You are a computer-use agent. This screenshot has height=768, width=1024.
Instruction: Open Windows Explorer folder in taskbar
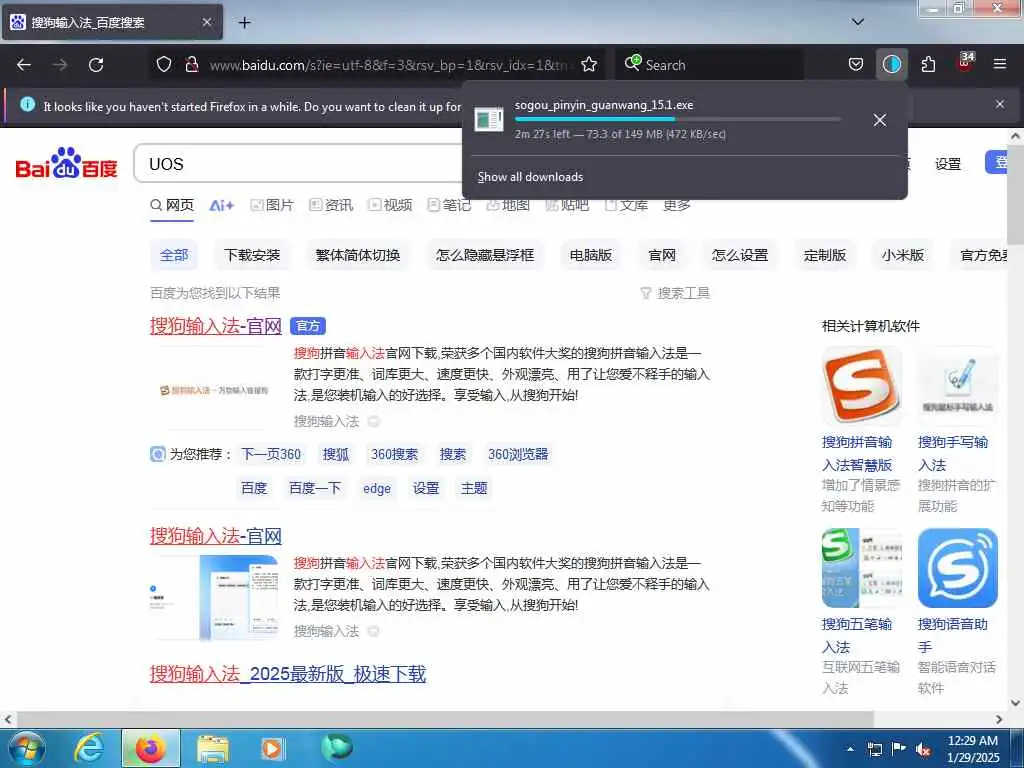point(213,749)
